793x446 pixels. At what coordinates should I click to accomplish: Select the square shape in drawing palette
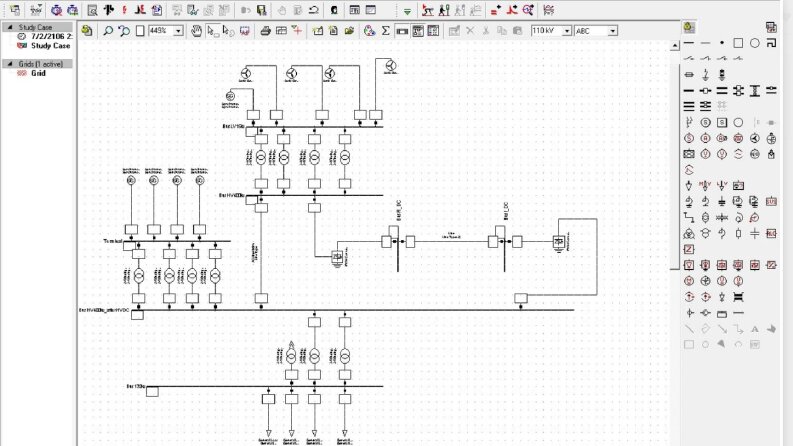pos(738,43)
